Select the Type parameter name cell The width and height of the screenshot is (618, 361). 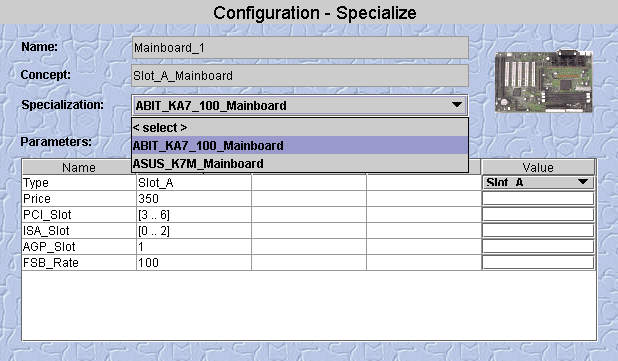79,183
